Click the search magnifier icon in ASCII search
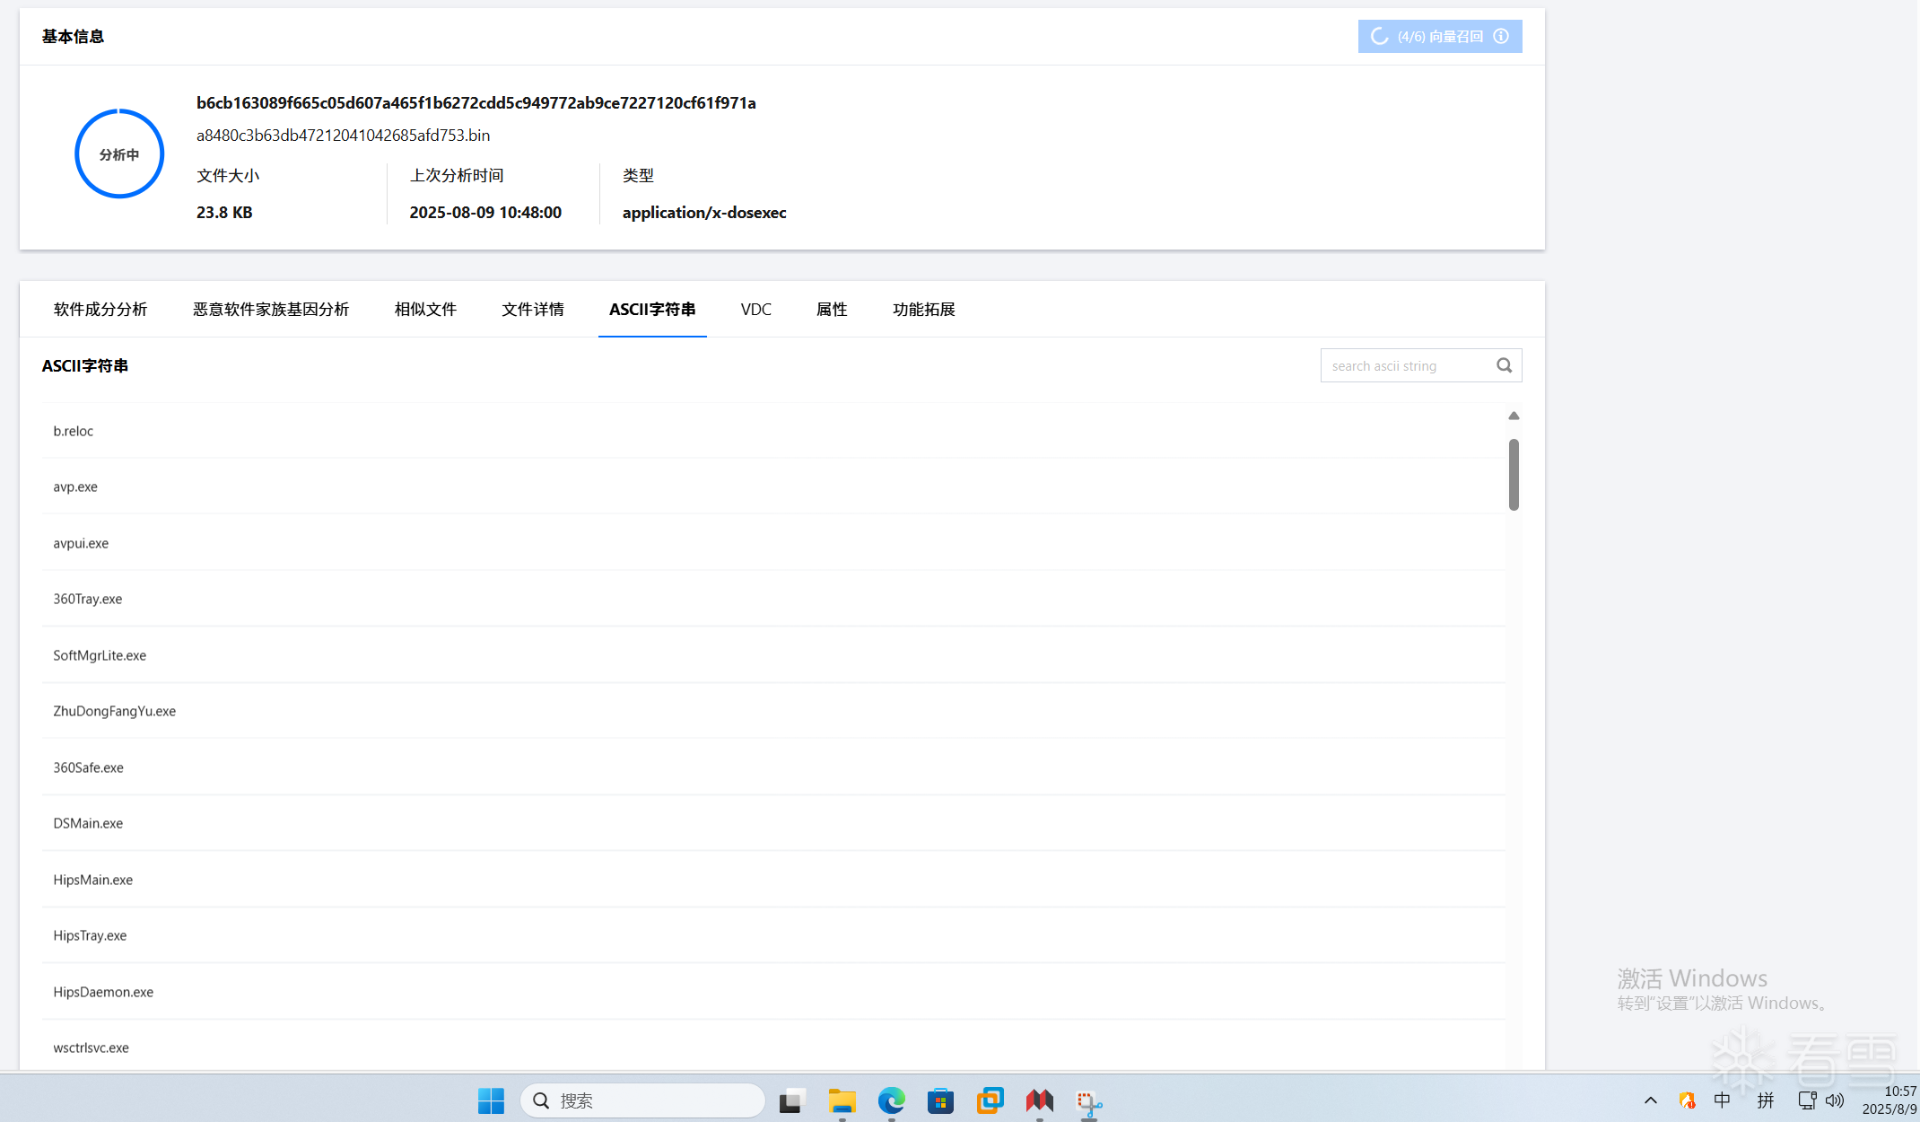The width and height of the screenshot is (1920, 1122). (x=1503, y=366)
